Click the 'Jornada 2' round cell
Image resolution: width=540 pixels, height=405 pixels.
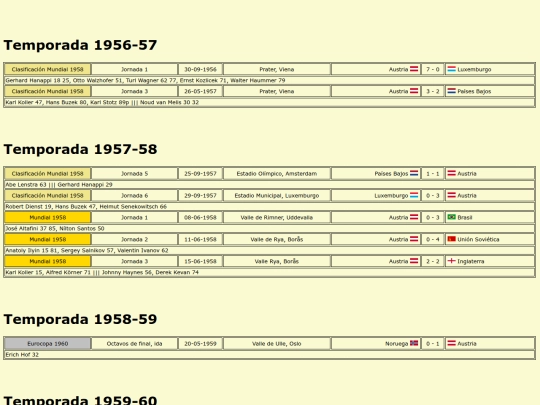(x=135, y=239)
